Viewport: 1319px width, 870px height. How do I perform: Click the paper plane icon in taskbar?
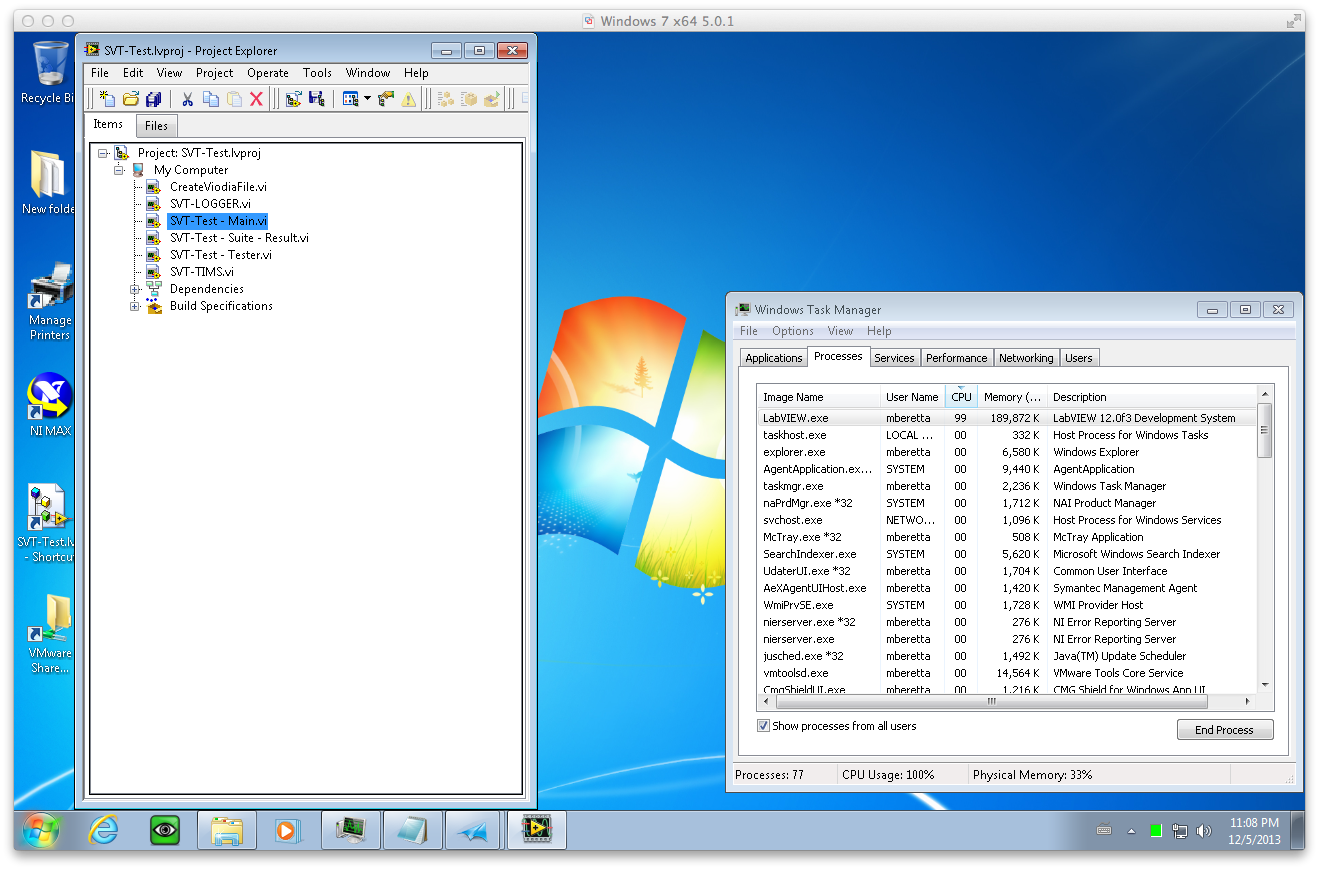[472, 829]
